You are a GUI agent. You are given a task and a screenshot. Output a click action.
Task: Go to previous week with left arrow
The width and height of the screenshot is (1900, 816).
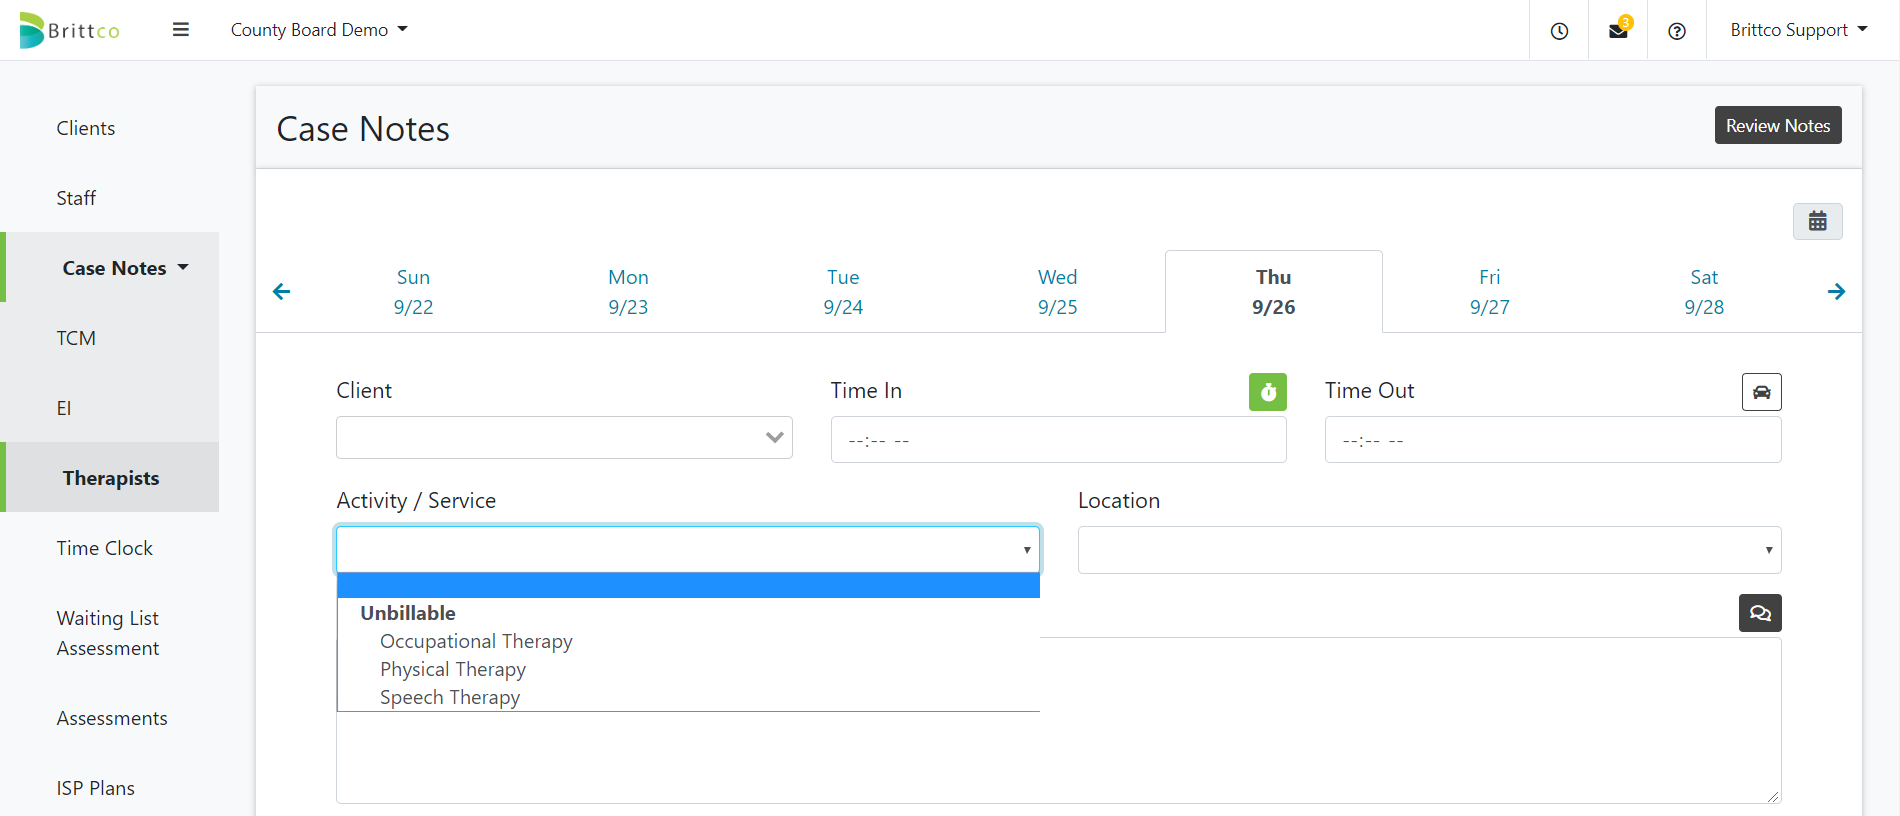click(x=282, y=291)
